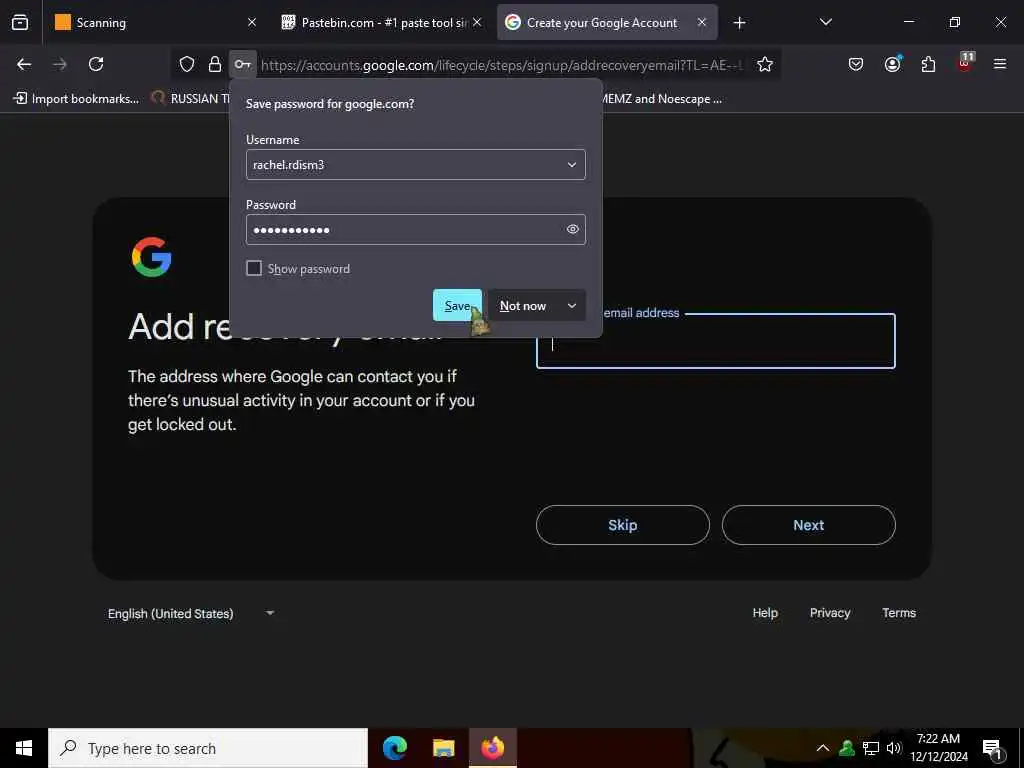Open the Firefox account icon

[x=892, y=64]
